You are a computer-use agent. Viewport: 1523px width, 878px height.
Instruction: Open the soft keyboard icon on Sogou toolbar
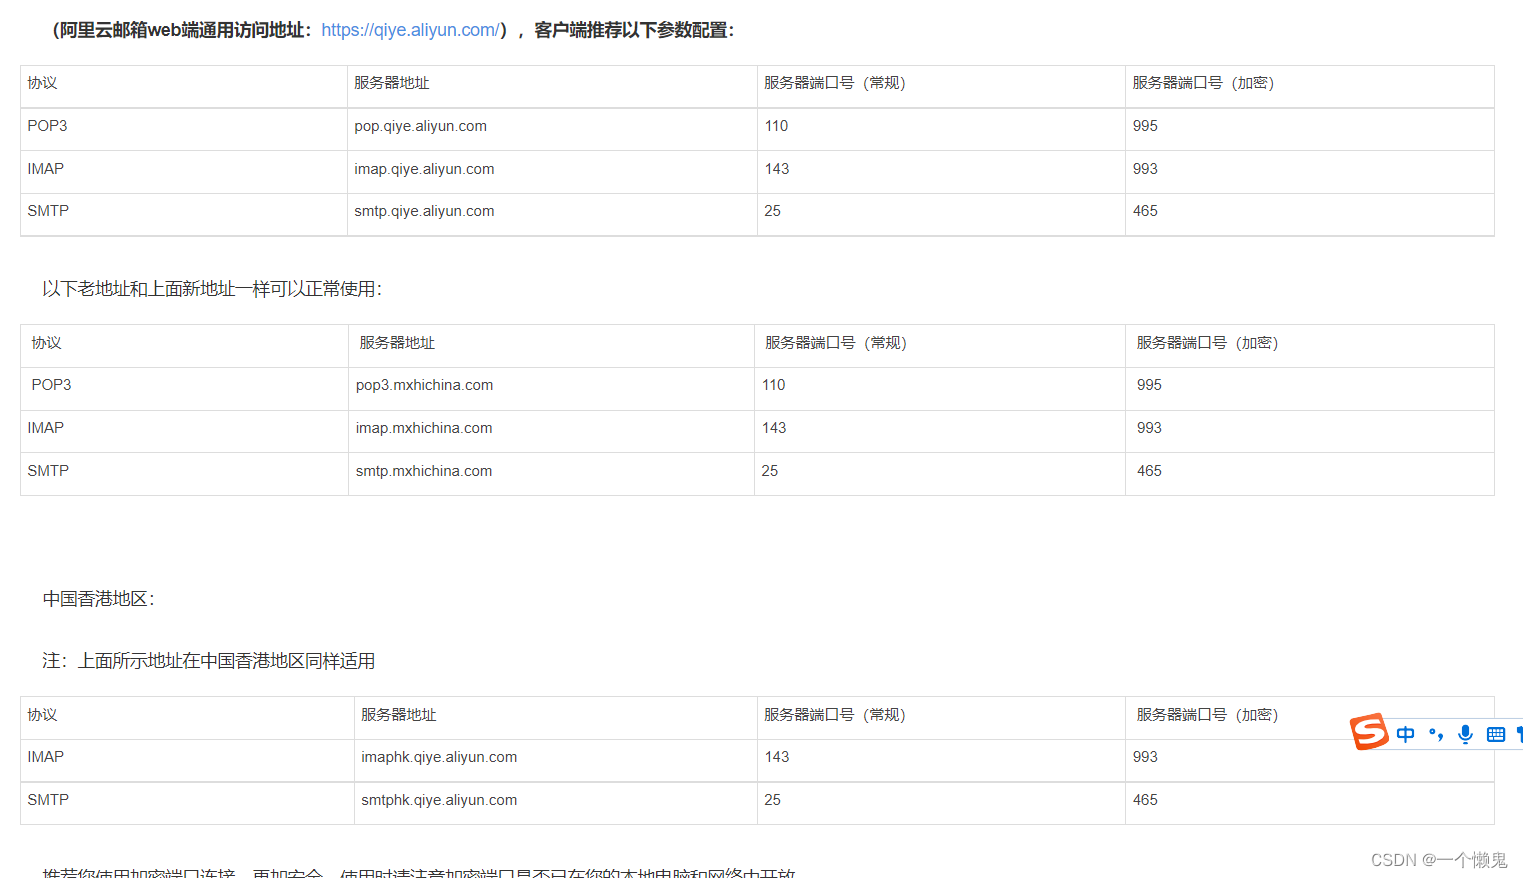pyautogui.click(x=1495, y=733)
